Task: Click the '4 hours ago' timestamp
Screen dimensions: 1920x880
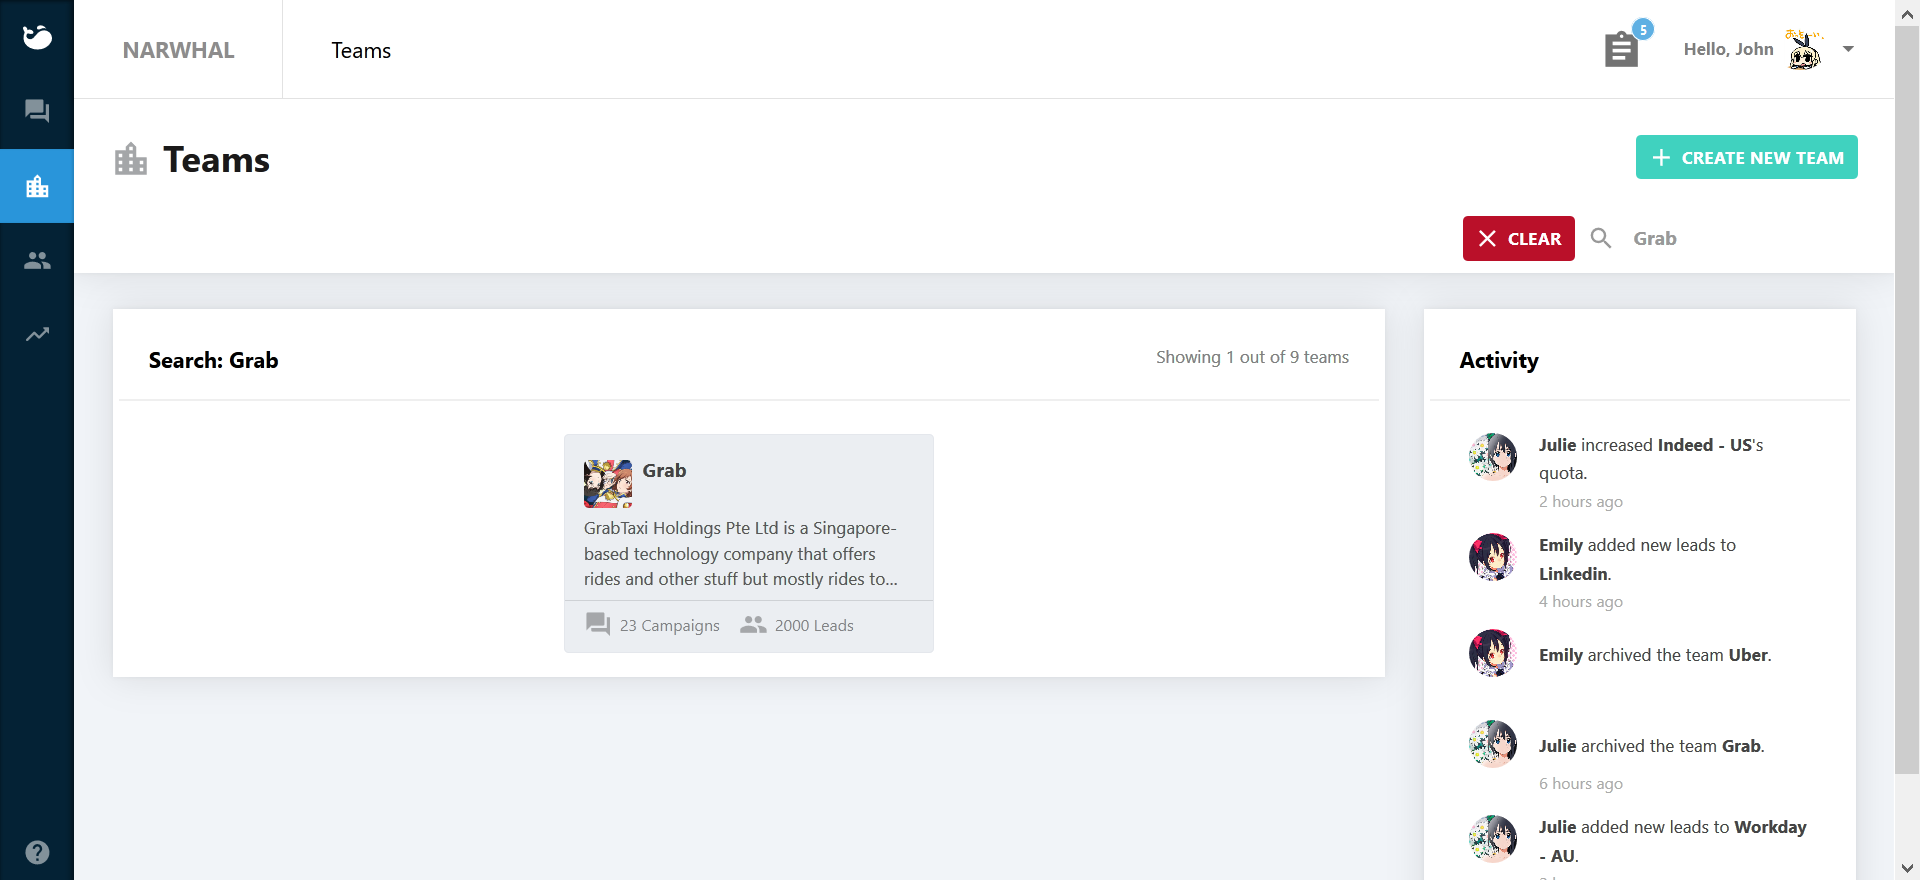Action: tap(1581, 602)
